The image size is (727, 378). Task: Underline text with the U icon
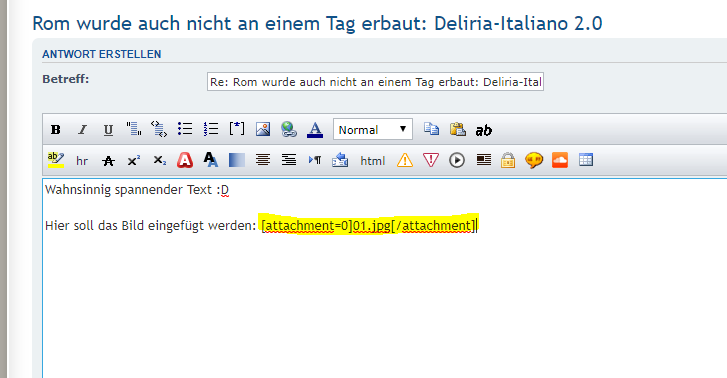pos(108,129)
